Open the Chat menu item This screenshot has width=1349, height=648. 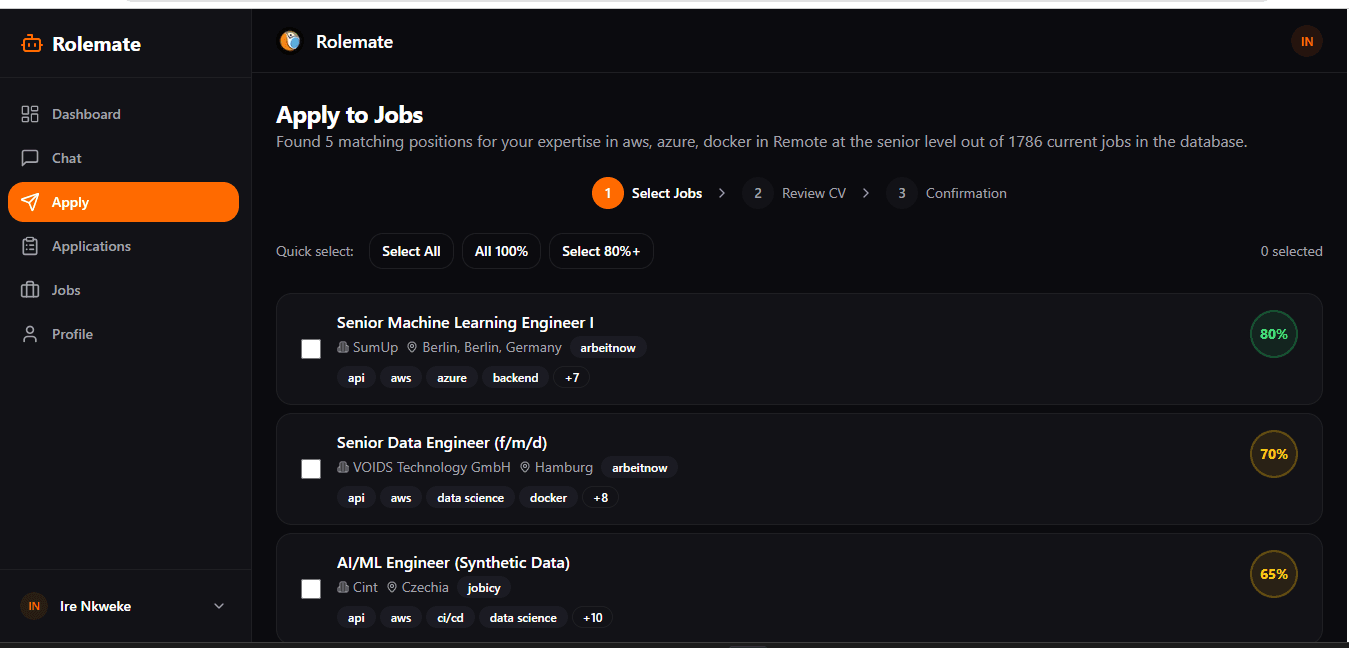pos(123,158)
